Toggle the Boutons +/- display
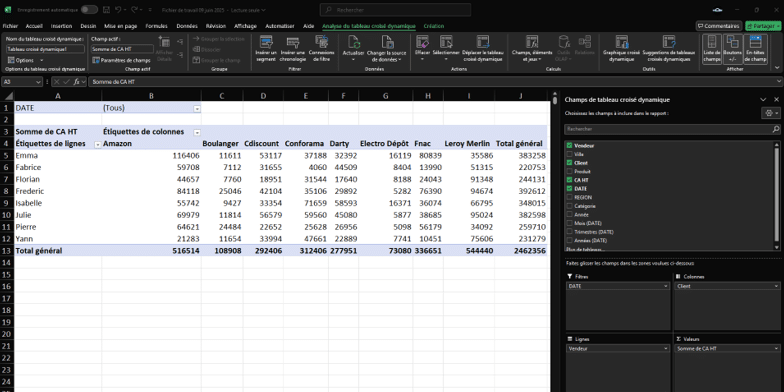 (732, 49)
